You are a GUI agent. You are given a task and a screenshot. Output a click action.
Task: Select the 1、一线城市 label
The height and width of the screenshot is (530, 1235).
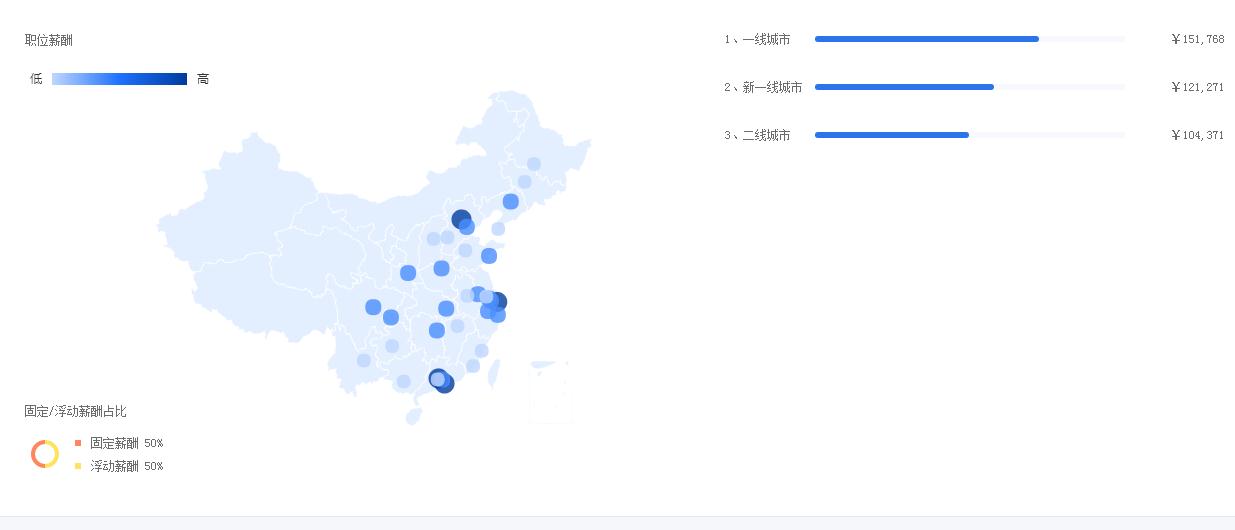(x=757, y=39)
